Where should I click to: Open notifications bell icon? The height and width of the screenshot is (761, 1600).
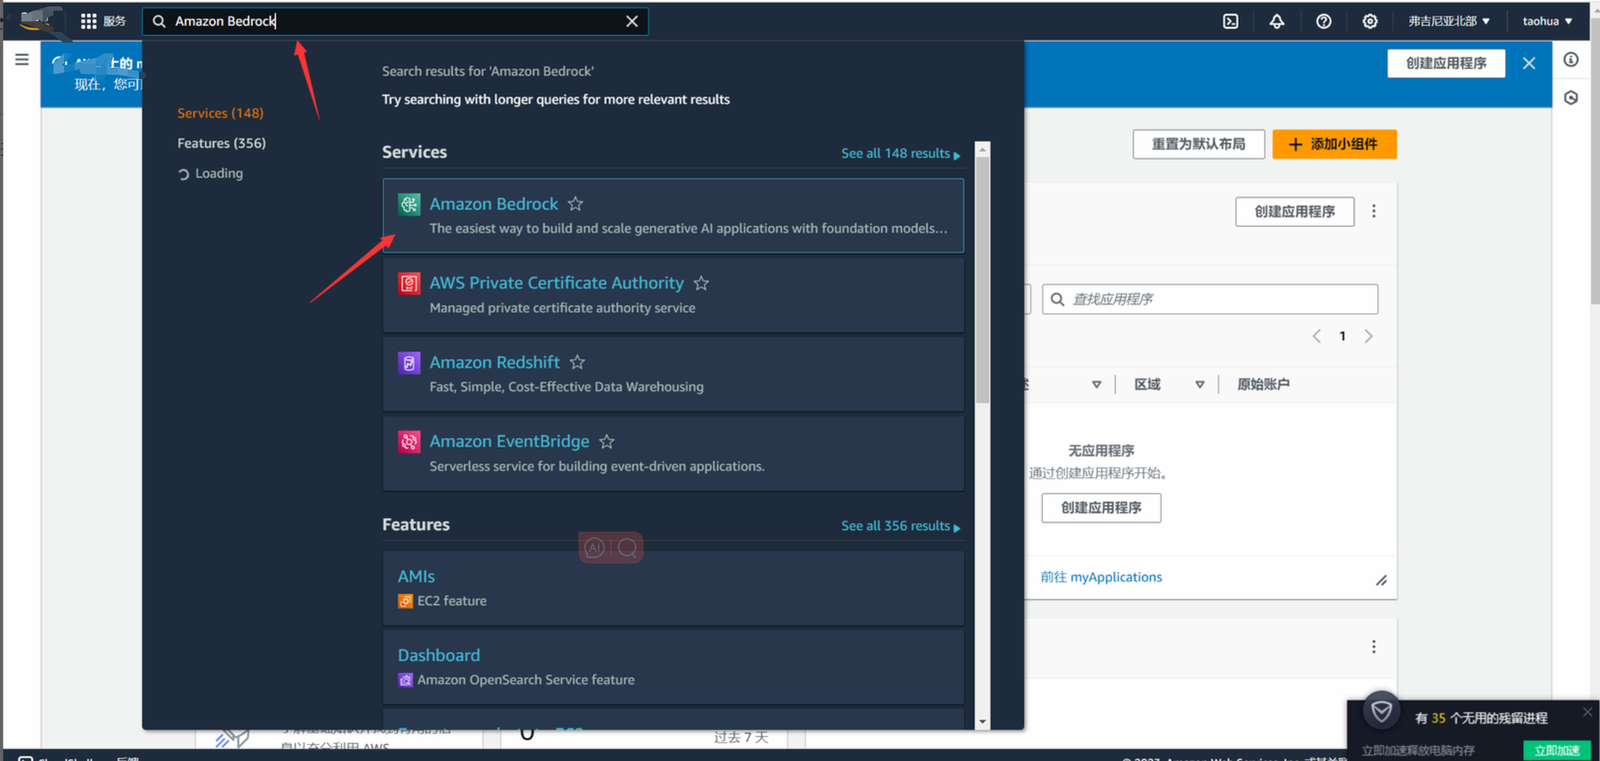pyautogui.click(x=1277, y=21)
